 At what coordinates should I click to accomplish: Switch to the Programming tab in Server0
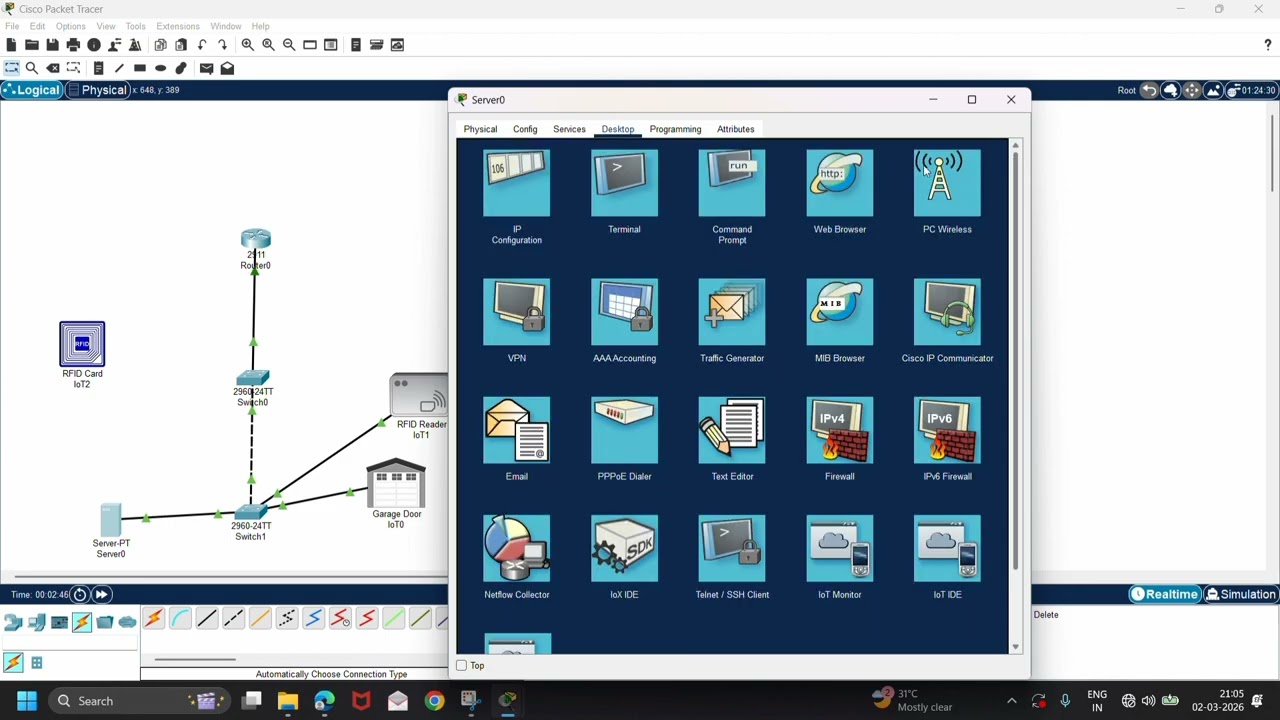(675, 129)
